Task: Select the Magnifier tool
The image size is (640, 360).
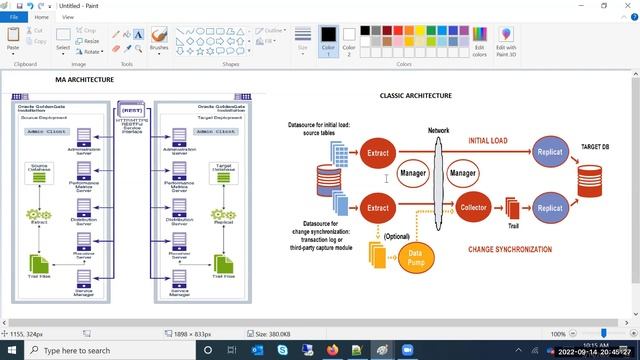Action: 138,49
